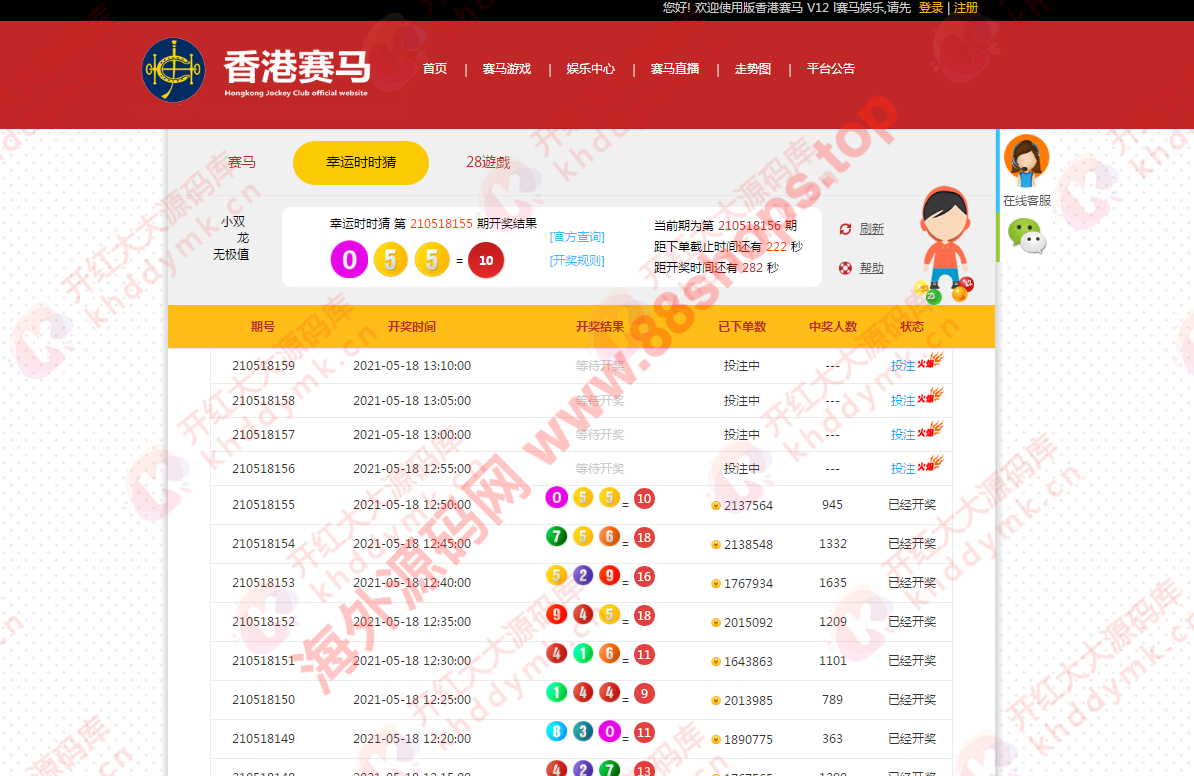
Task: Open the 官方查询 link
Action: pyautogui.click(x=577, y=237)
